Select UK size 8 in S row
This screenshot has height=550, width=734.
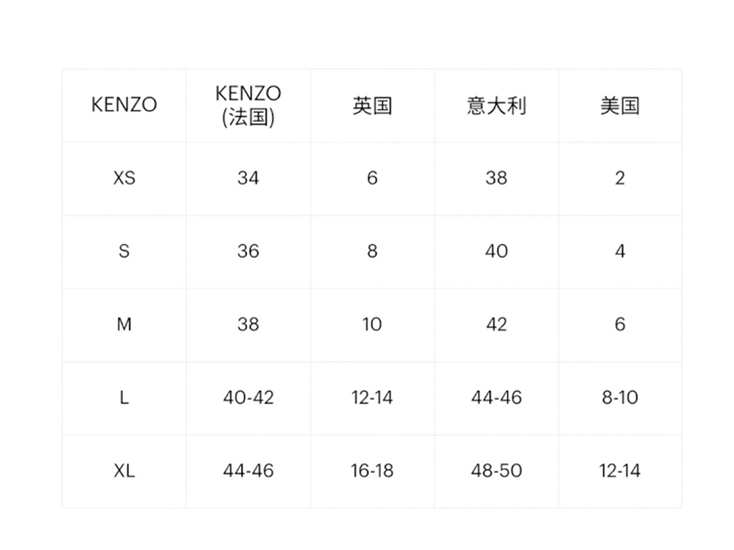coord(372,251)
